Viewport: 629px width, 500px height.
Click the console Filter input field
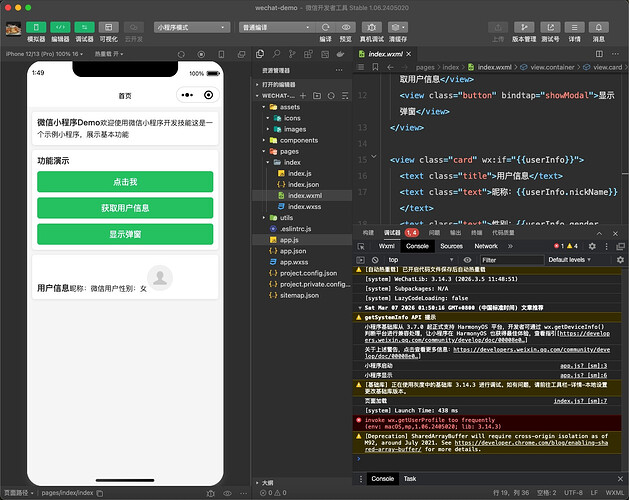point(511,260)
